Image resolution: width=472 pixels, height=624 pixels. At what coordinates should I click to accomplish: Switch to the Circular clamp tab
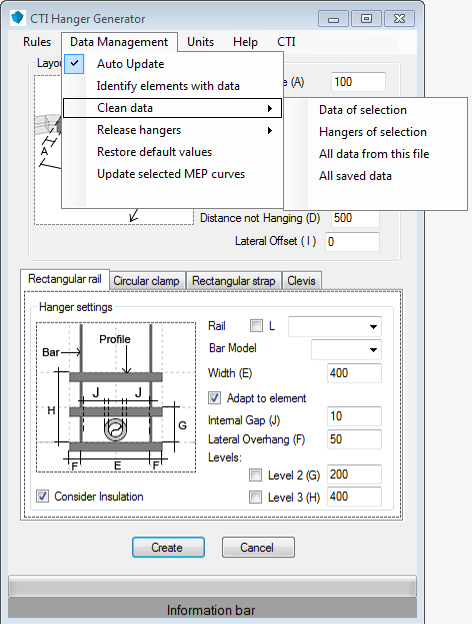tap(146, 281)
